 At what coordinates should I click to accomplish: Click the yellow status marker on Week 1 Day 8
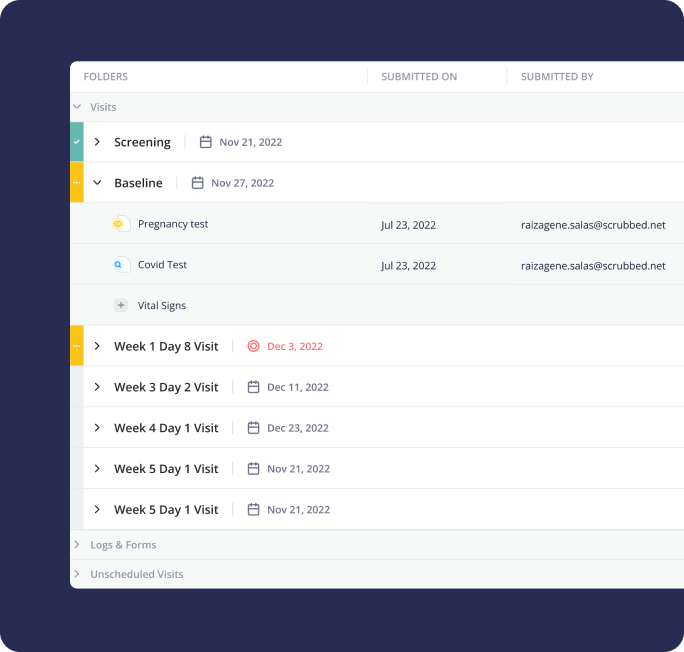point(77,346)
